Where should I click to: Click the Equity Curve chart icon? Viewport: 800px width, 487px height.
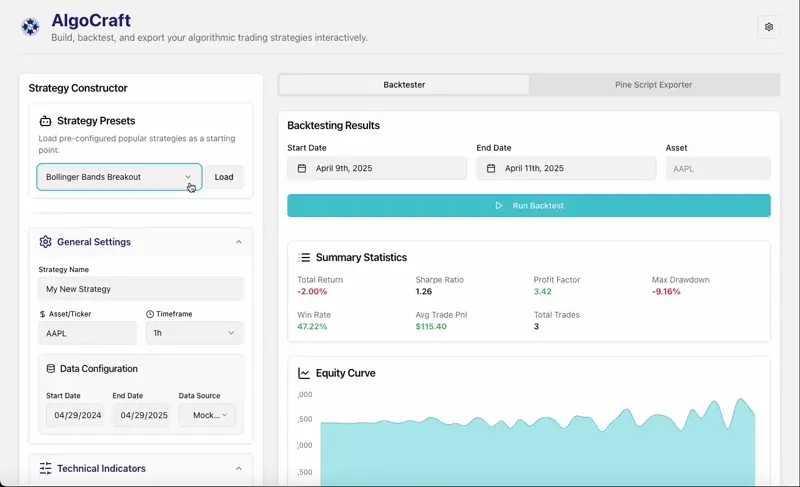[304, 374]
